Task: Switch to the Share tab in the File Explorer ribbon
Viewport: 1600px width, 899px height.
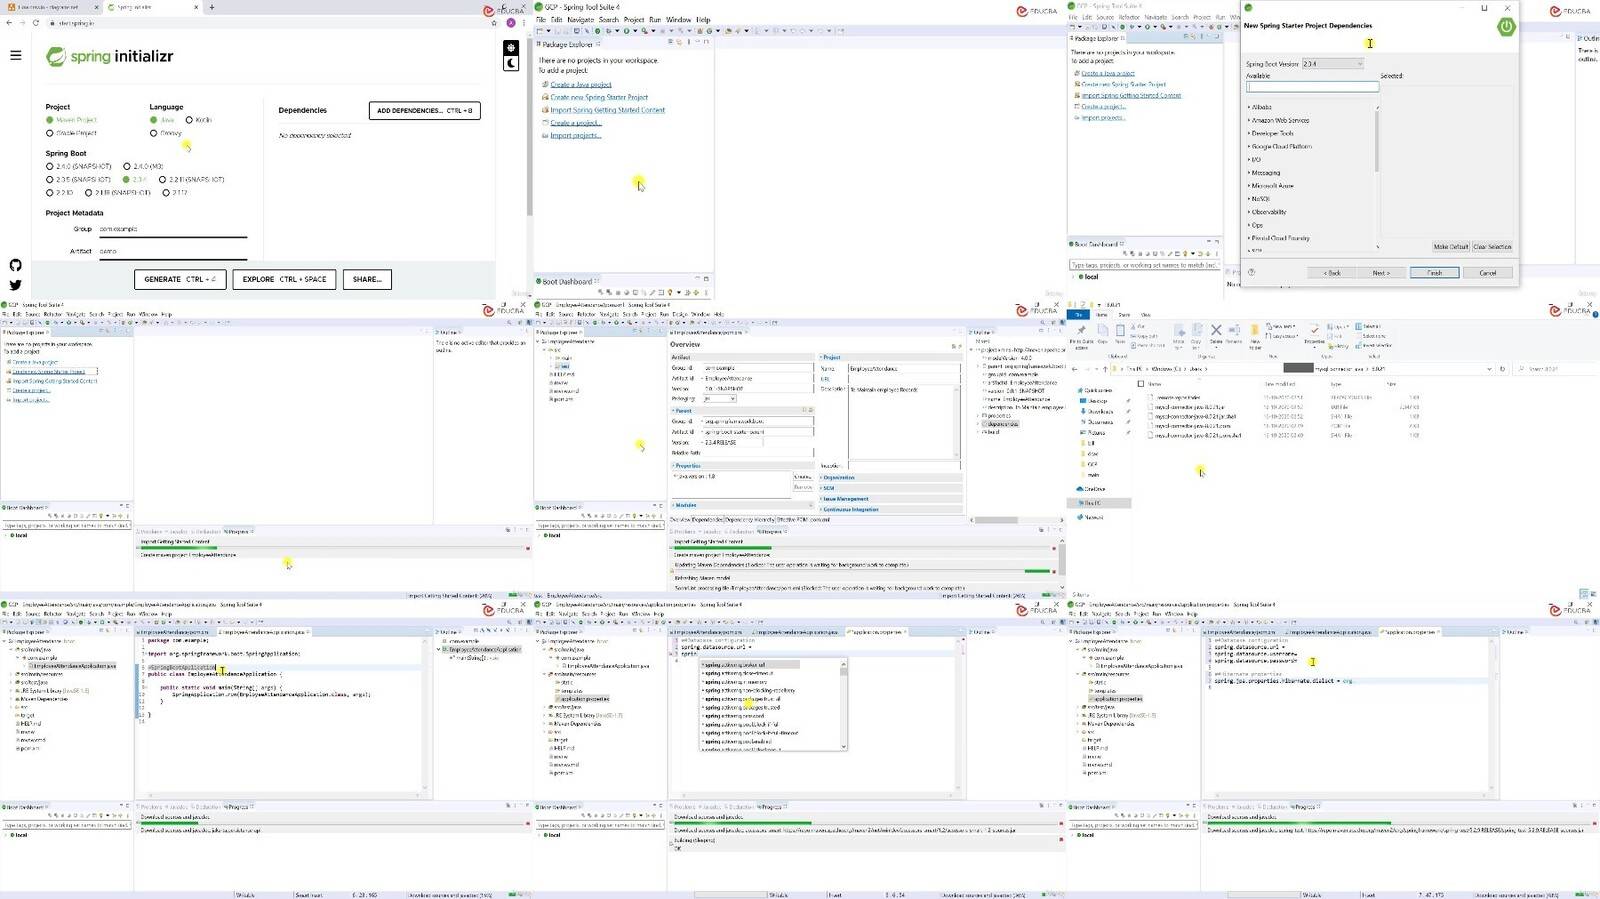Action: click(1124, 315)
